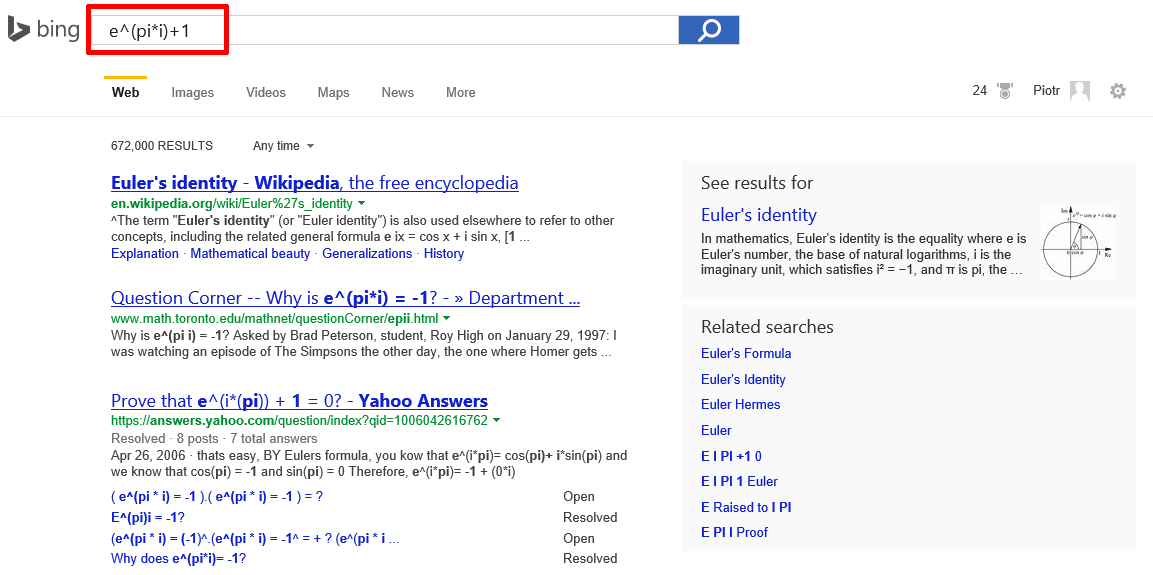Open the Piotr profile avatar
The width and height of the screenshot is (1153, 575).
(1079, 91)
